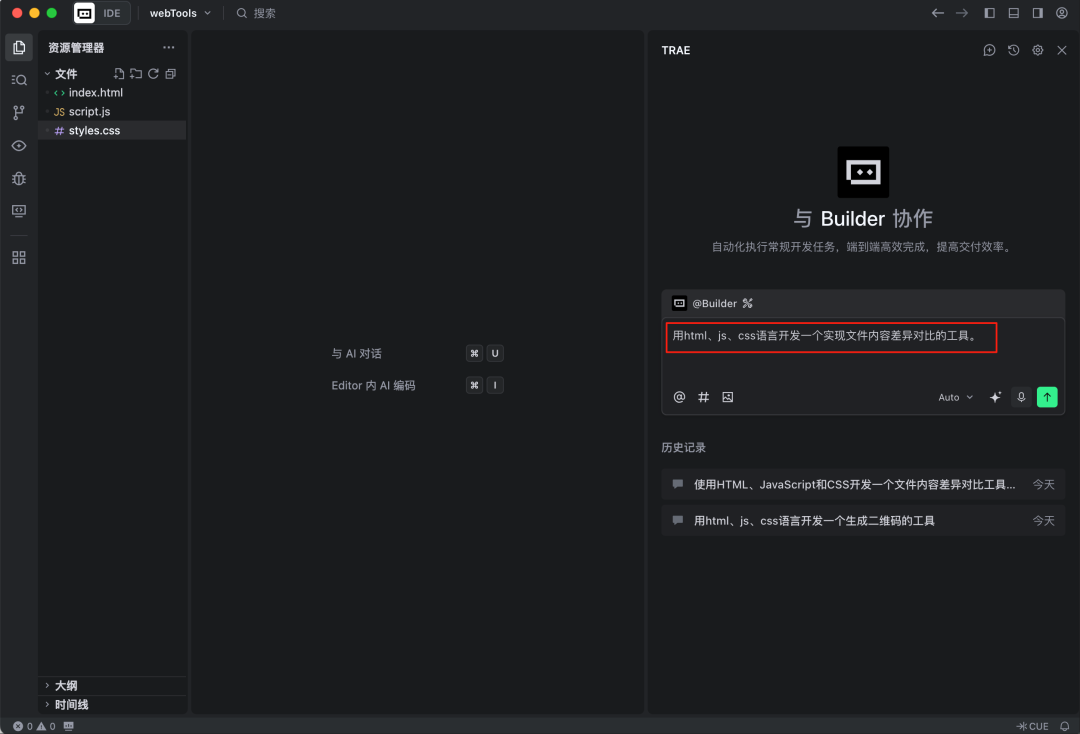The width and height of the screenshot is (1080, 734).
Task: Toggle the bottom panel layout
Action: click(1013, 13)
